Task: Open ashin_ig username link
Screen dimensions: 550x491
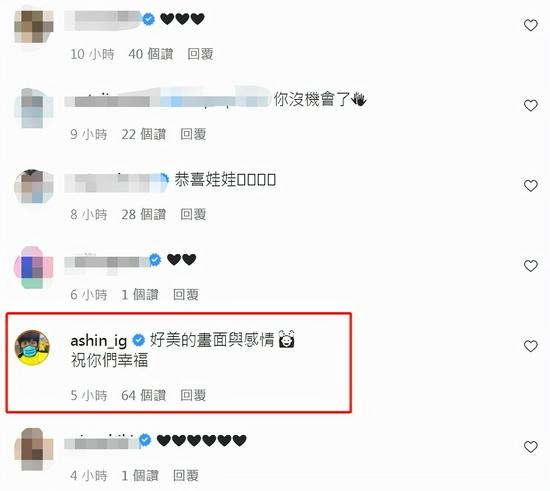Action: [x=99, y=341]
